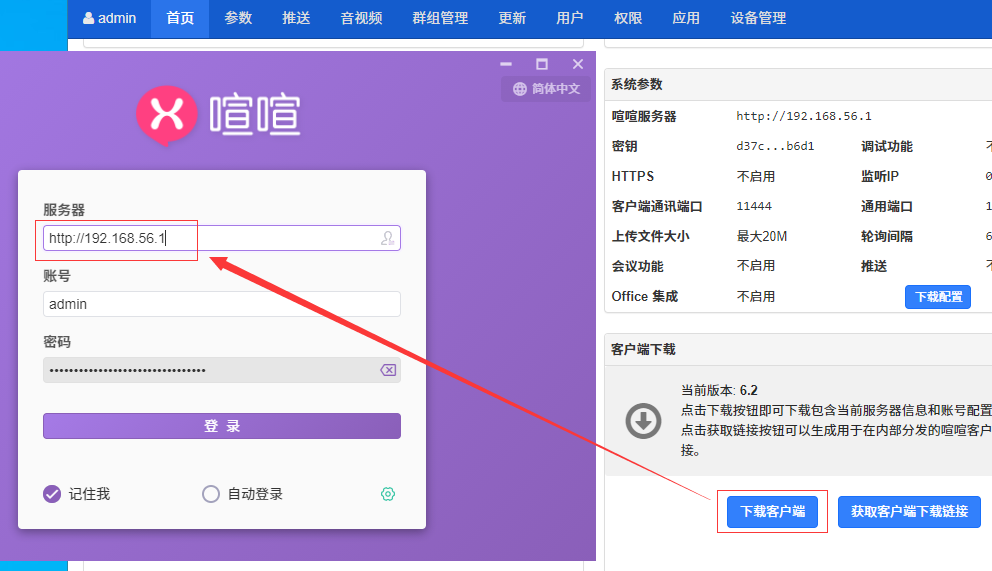Click the 最大20M upload size value
Viewport: 992px width, 571px height.
(762, 236)
